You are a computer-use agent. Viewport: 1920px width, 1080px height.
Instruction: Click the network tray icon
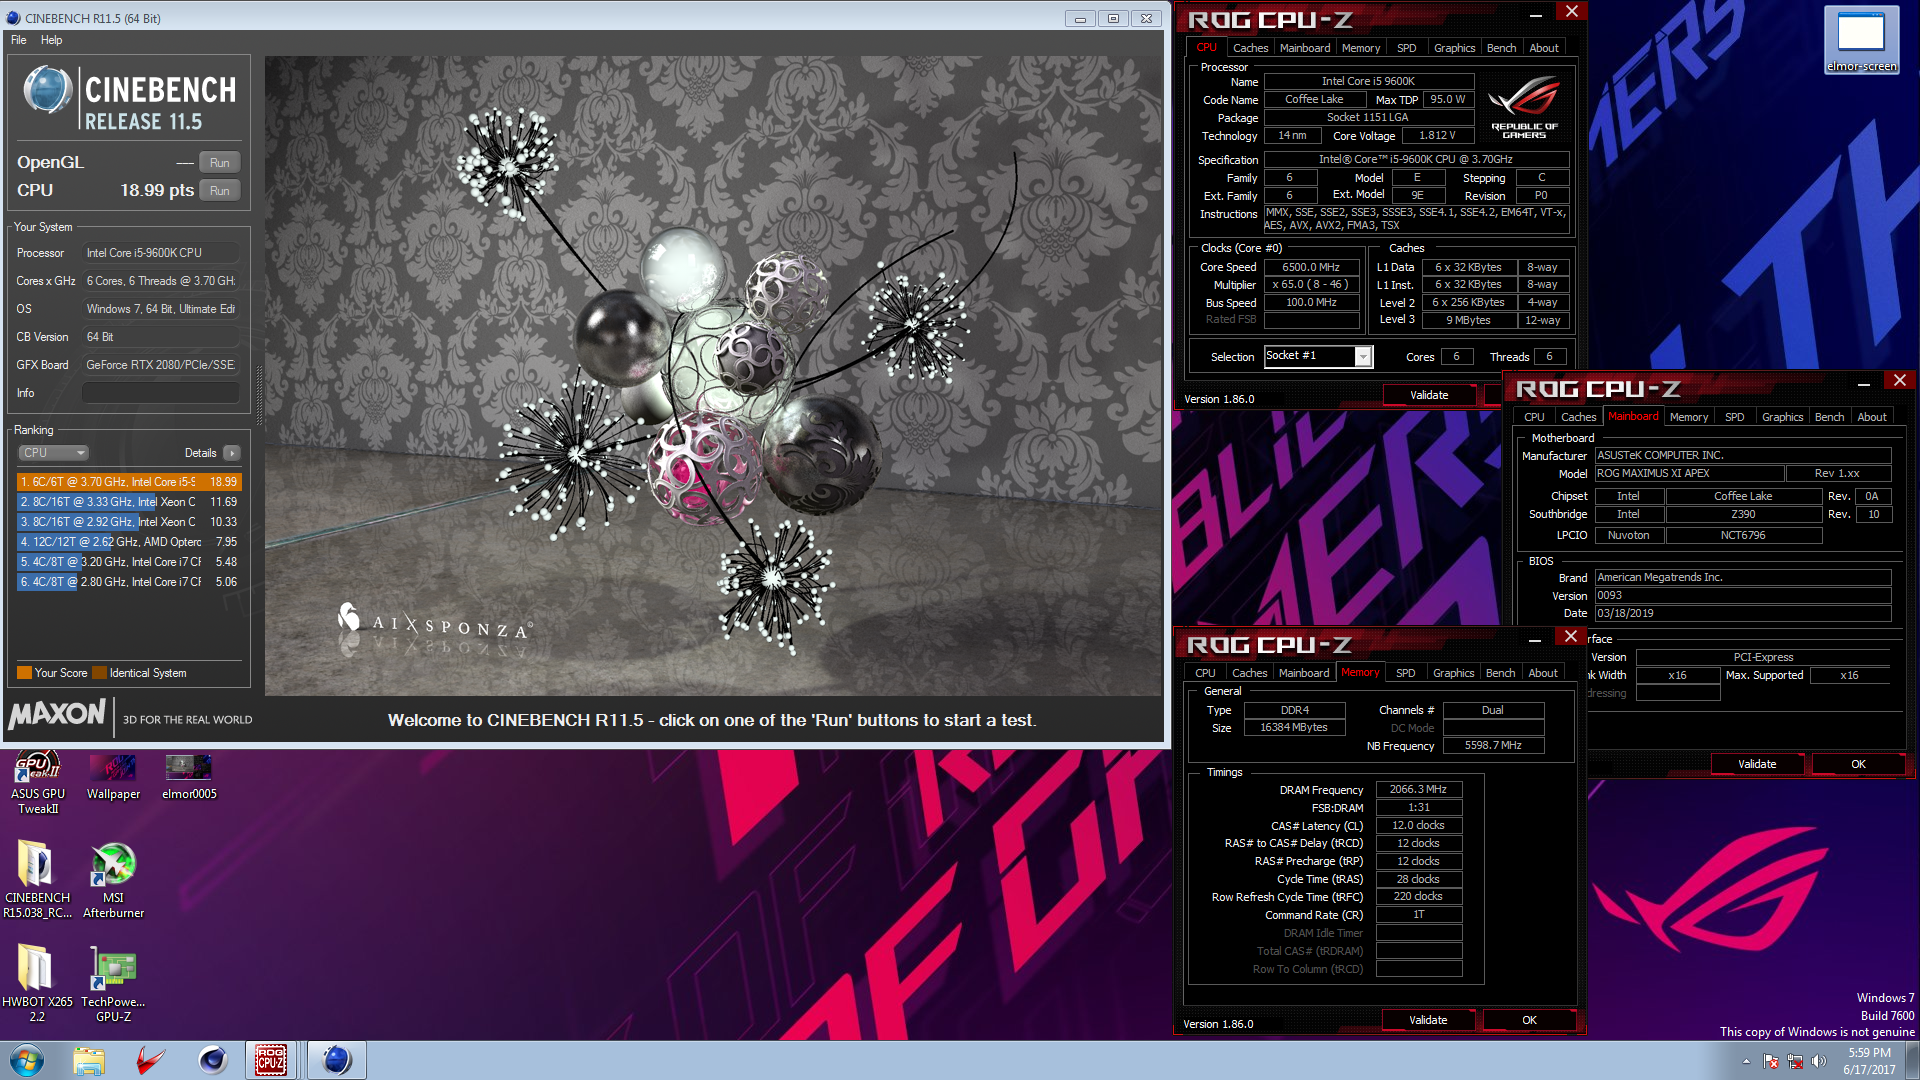(1795, 1061)
